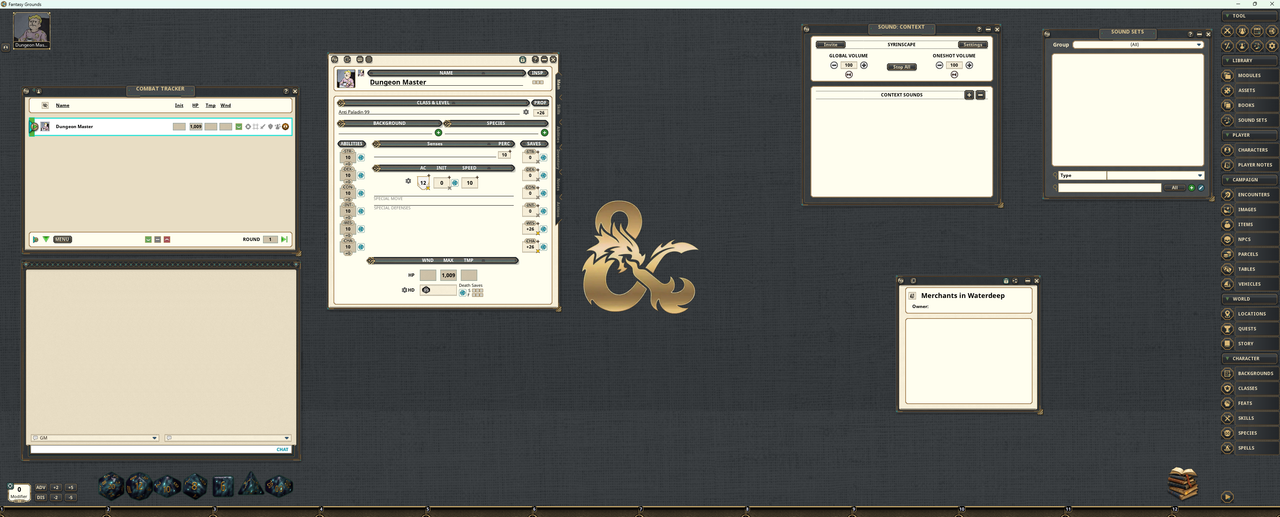Increase Oneshot Volume

pos(969,65)
